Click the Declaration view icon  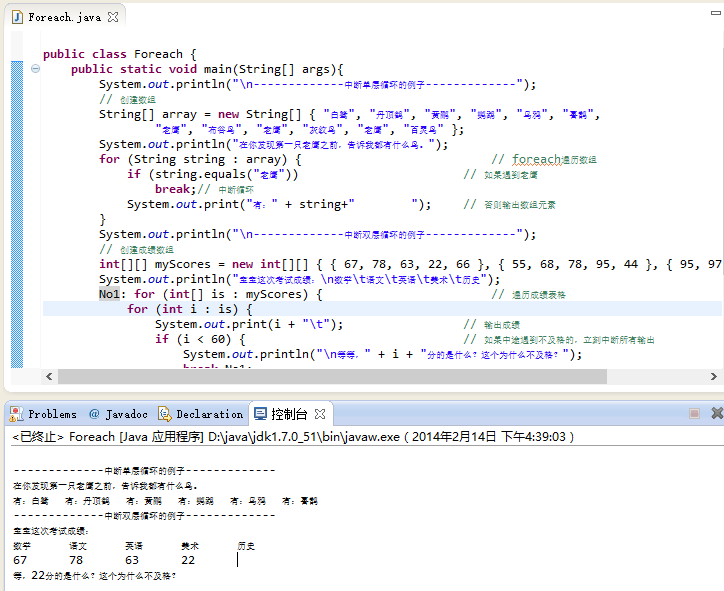pos(164,414)
